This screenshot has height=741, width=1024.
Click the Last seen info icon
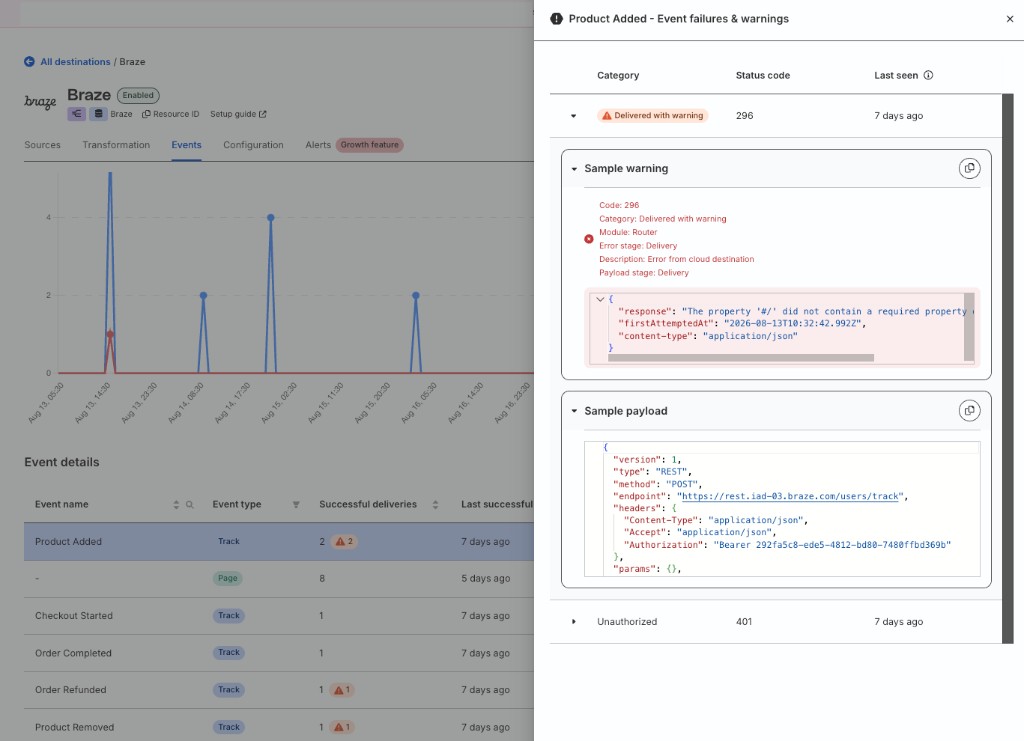pos(928,75)
